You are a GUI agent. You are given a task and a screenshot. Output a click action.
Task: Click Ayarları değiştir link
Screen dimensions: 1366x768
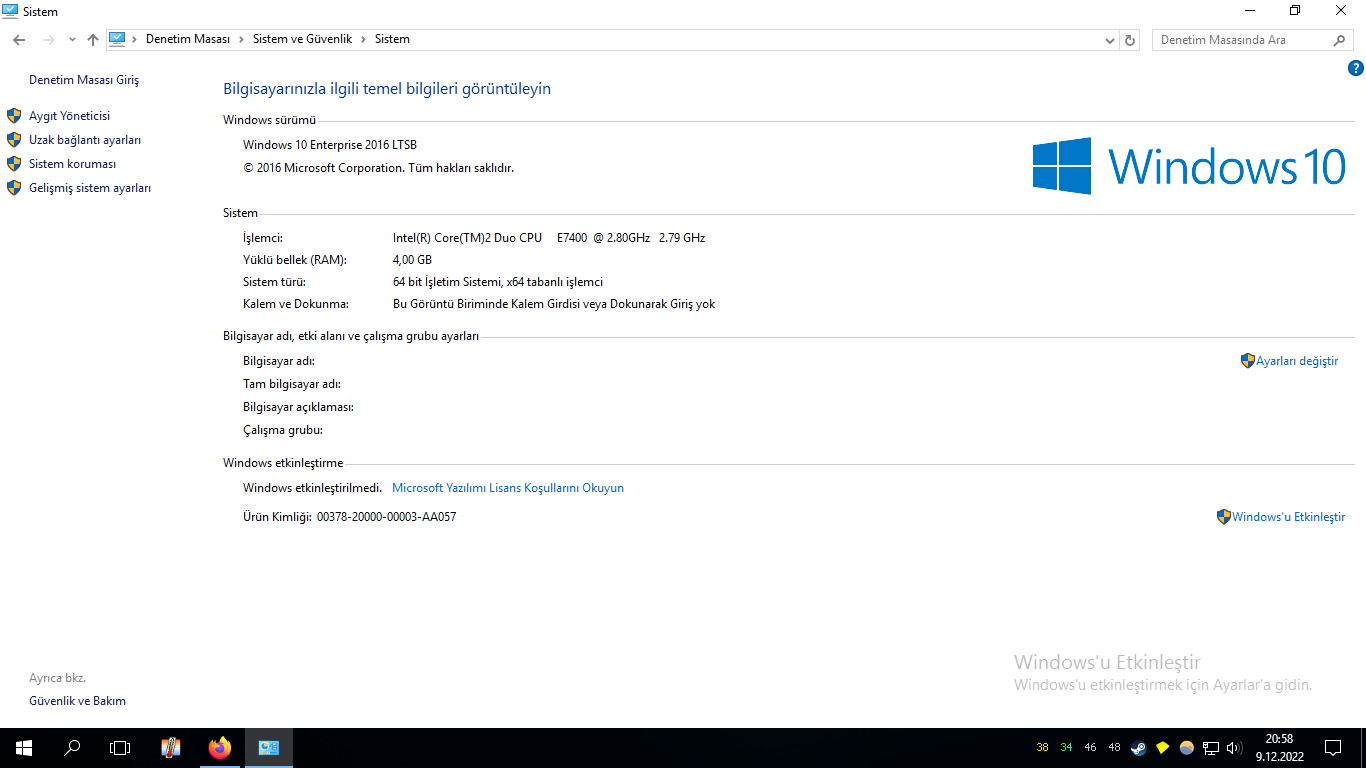tap(1297, 361)
